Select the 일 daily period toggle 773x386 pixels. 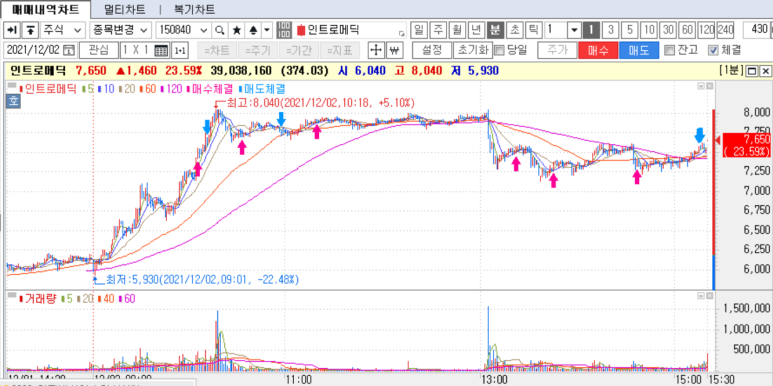pos(419,30)
